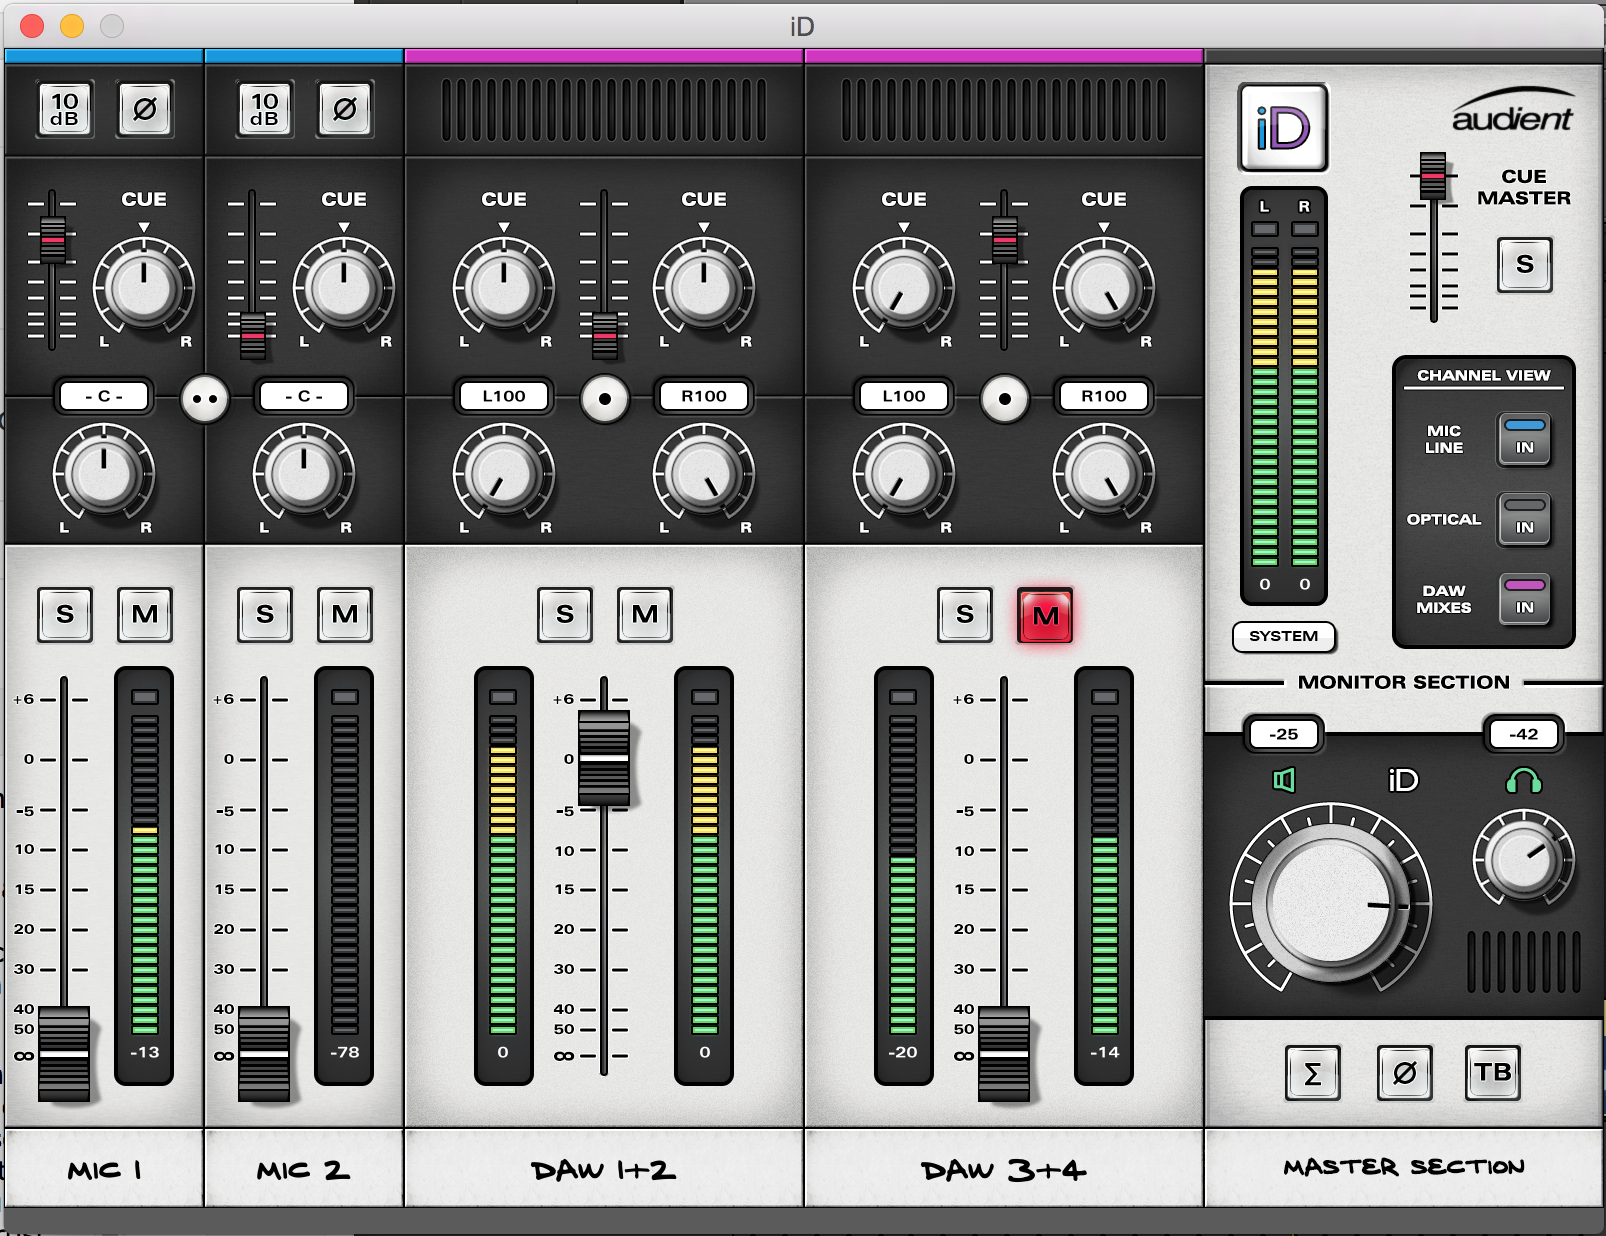Toggle Optical IN channel view

1524,519
